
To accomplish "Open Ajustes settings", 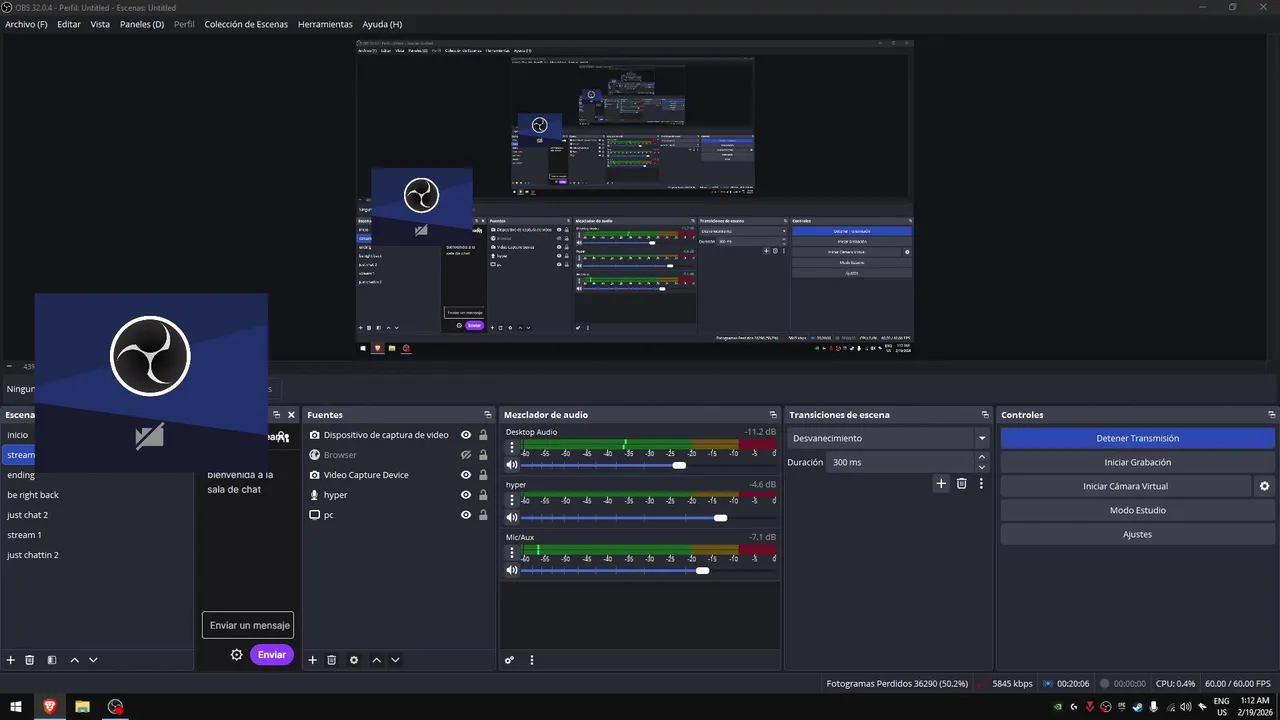I will (1137, 534).
